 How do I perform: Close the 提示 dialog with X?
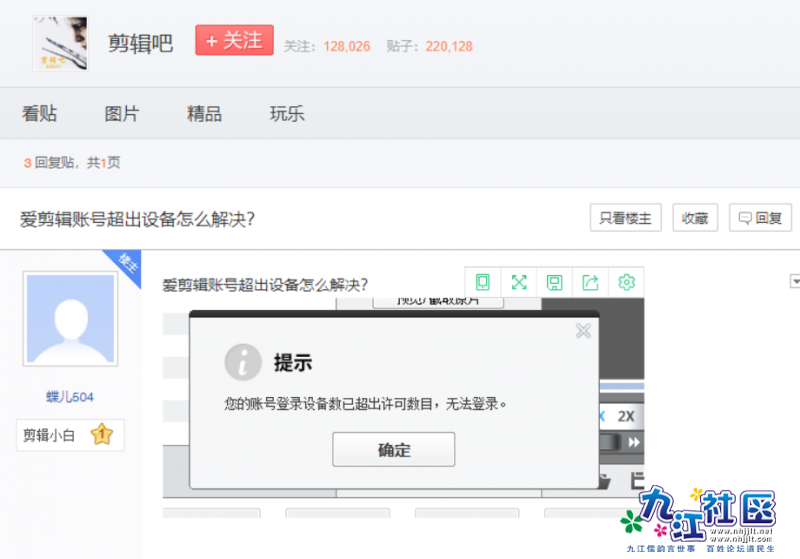click(583, 331)
